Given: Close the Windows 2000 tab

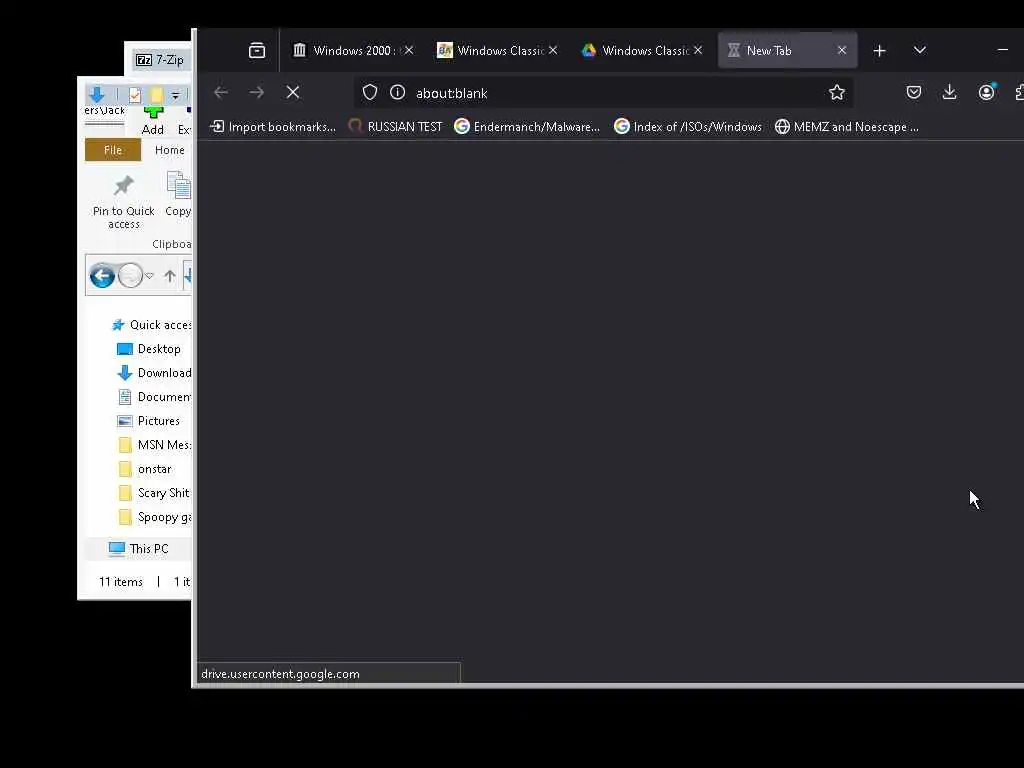Looking at the screenshot, I should (409, 50).
